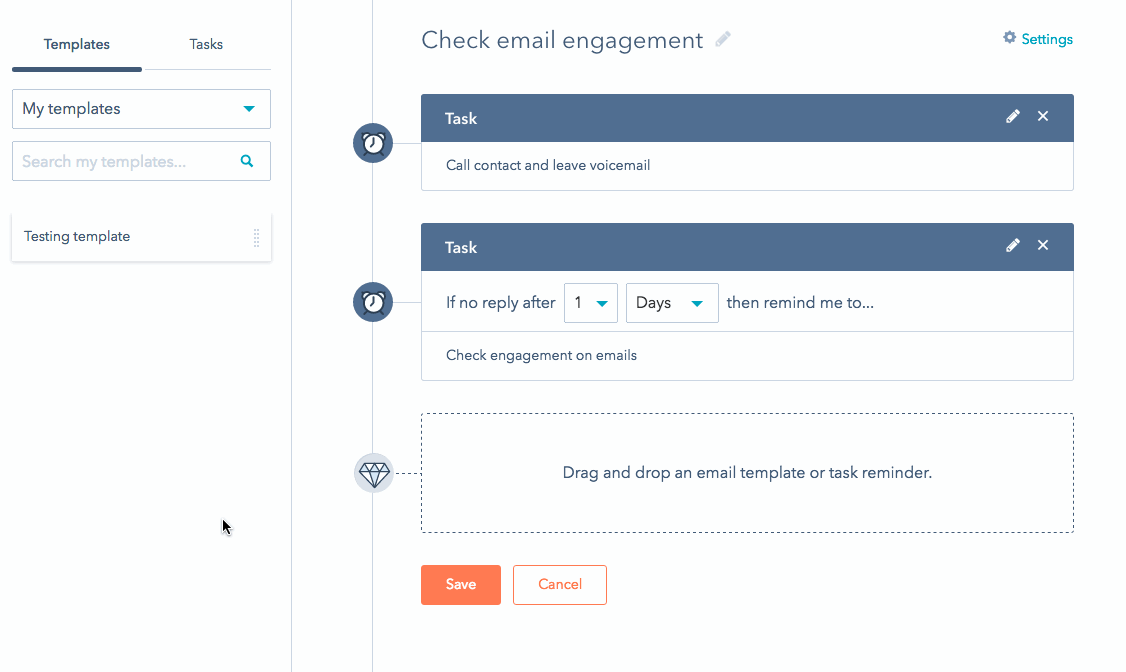Click the 'Call contact and leave voicemail' text
Screen dimensions: 1126x672
coord(548,165)
